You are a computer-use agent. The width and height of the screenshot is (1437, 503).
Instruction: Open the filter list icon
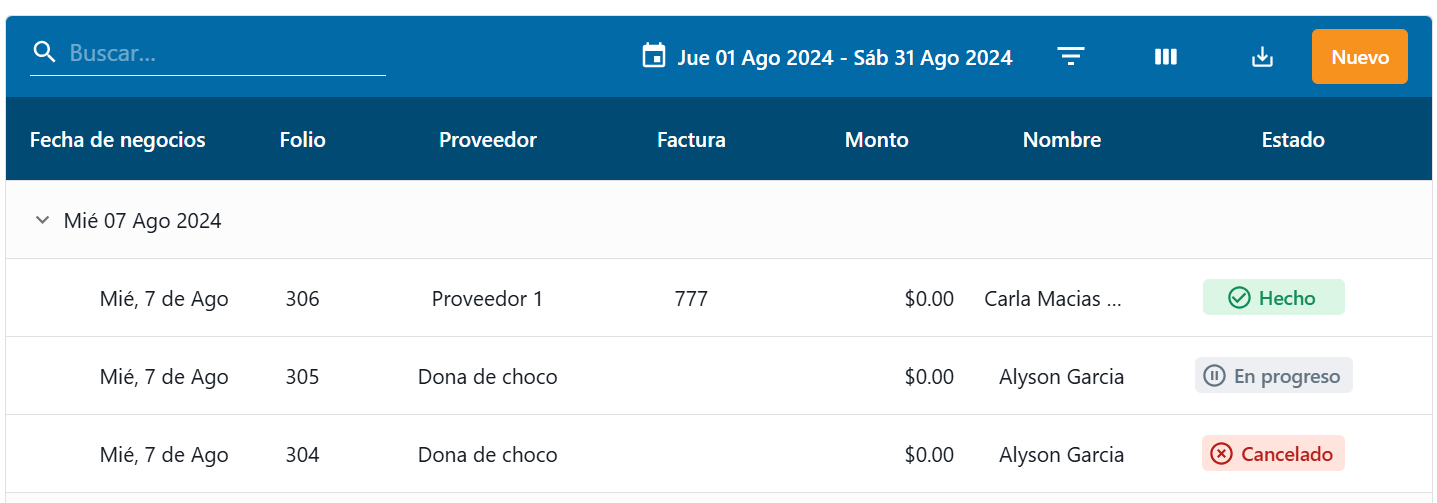point(1071,57)
